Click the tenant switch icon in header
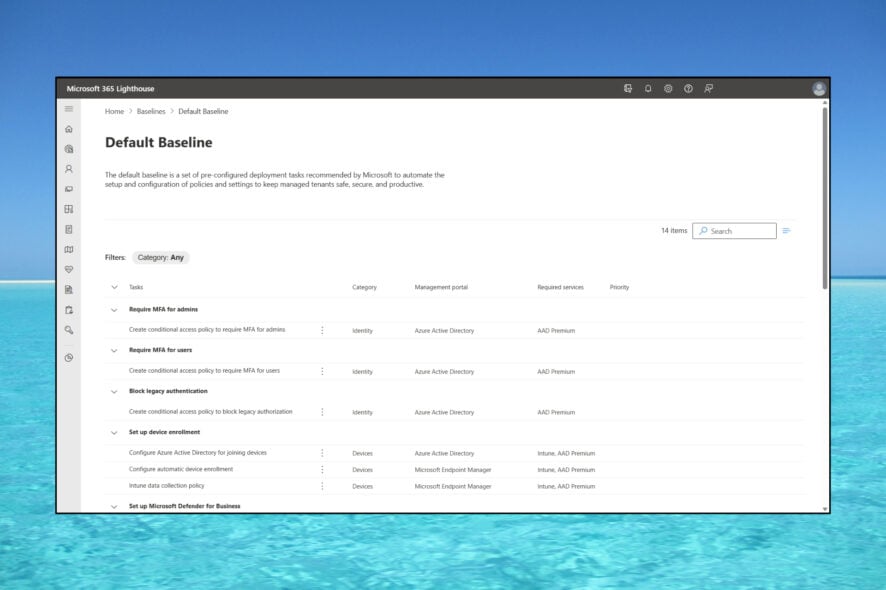Screen dimensions: 886x590 (628, 88)
